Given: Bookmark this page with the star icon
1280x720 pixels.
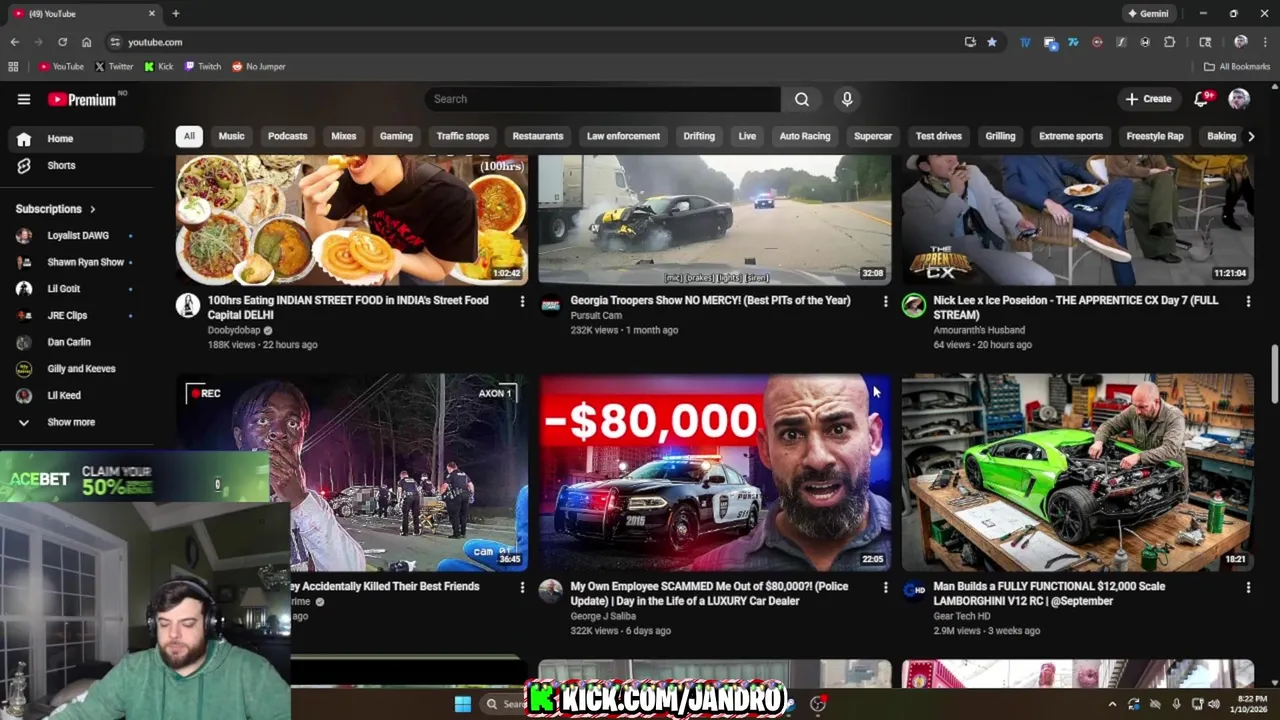Looking at the screenshot, I should pos(992,42).
